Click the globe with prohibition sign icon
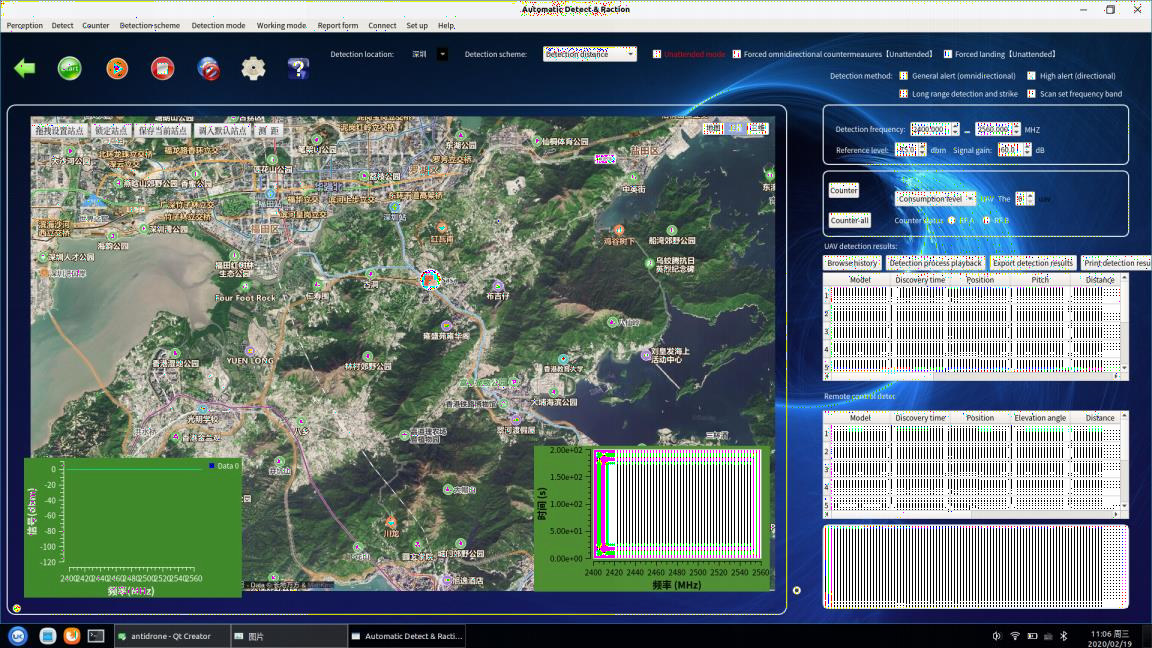 (209, 68)
